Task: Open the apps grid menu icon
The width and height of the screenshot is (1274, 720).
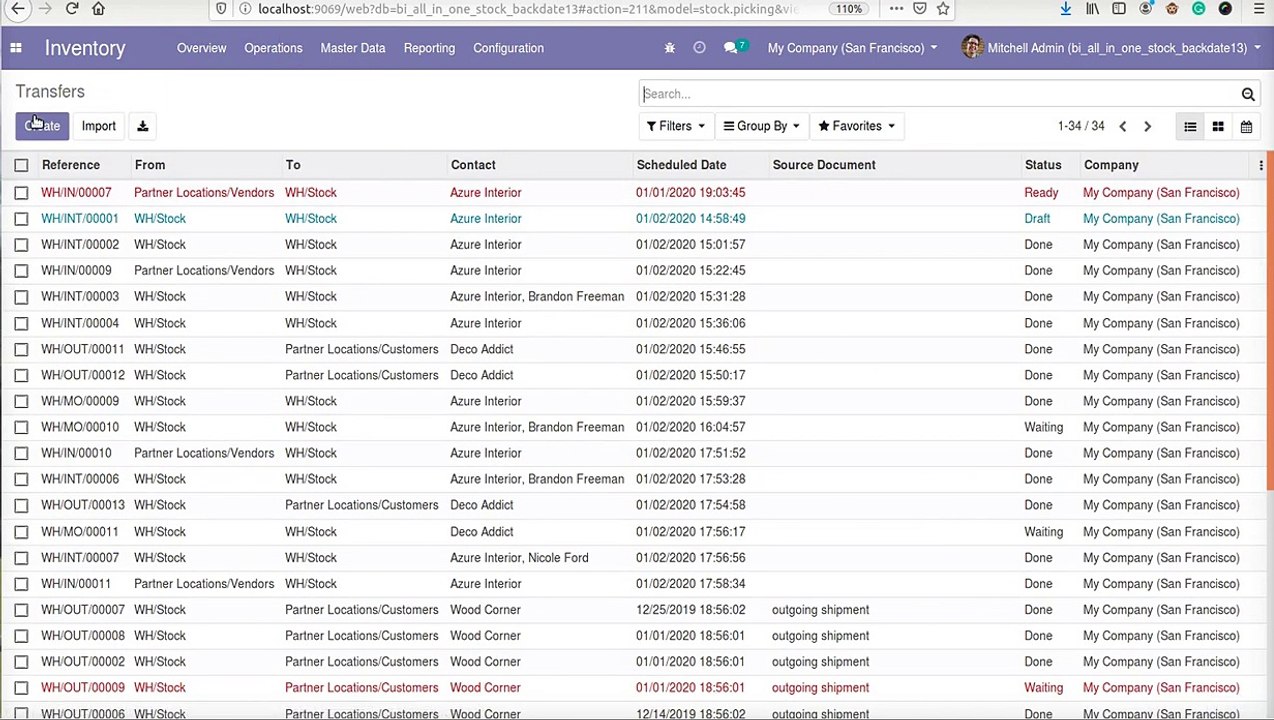Action: pos(16,48)
